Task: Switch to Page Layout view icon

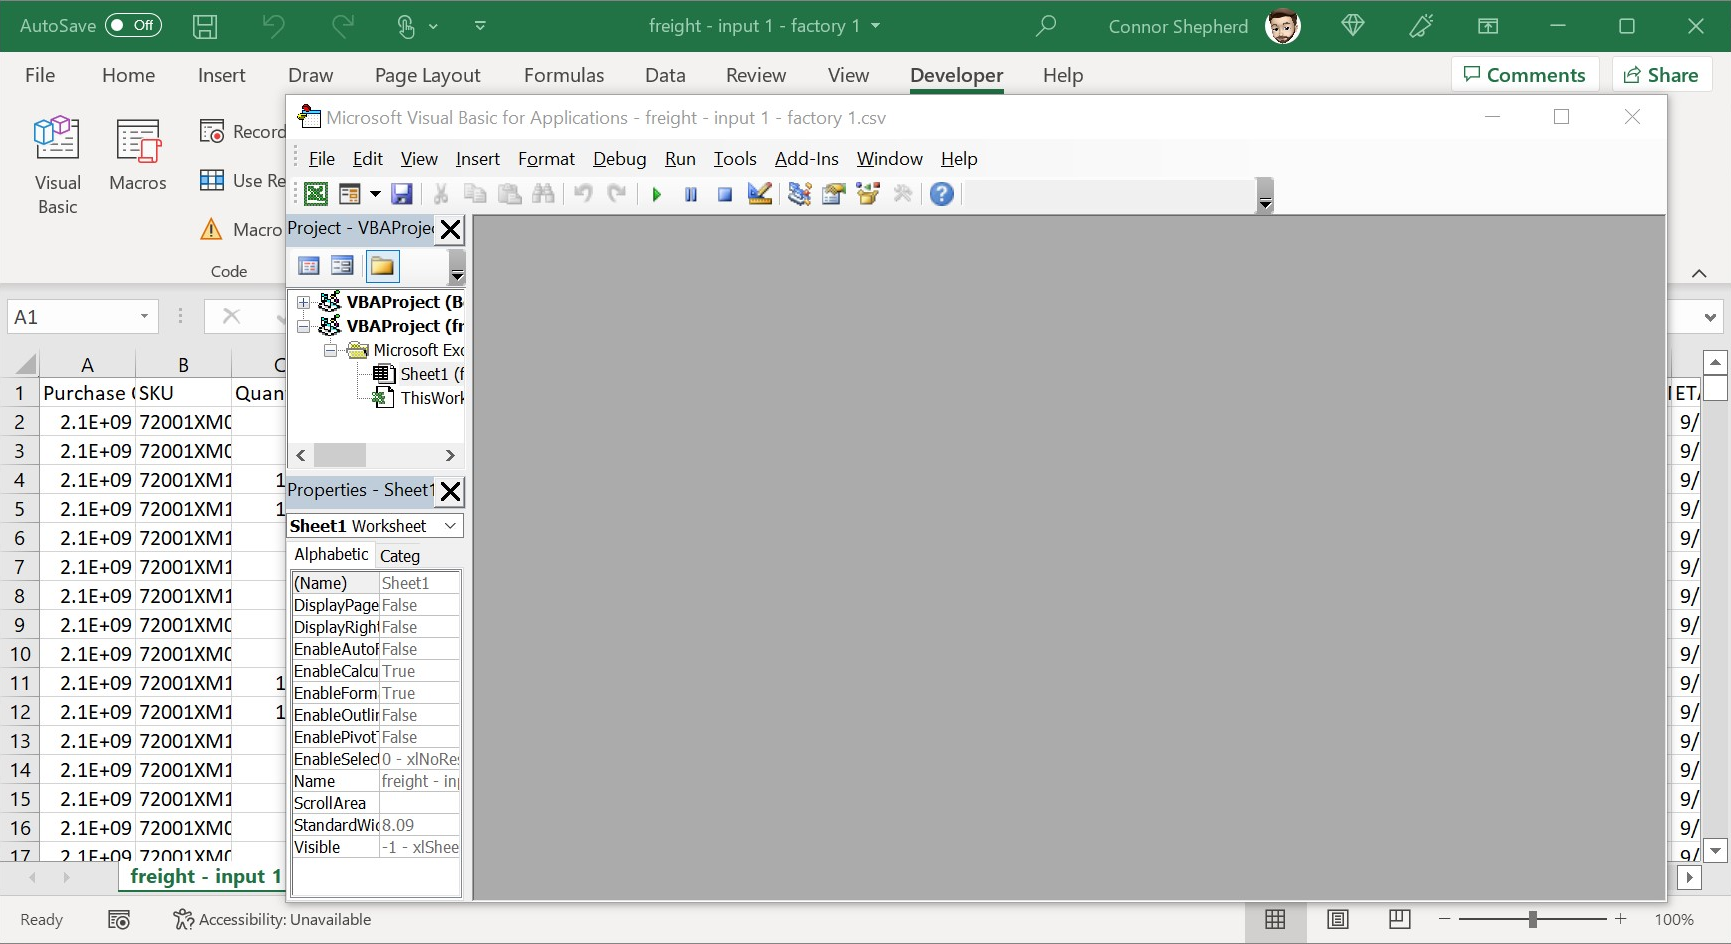Action: 1338,919
